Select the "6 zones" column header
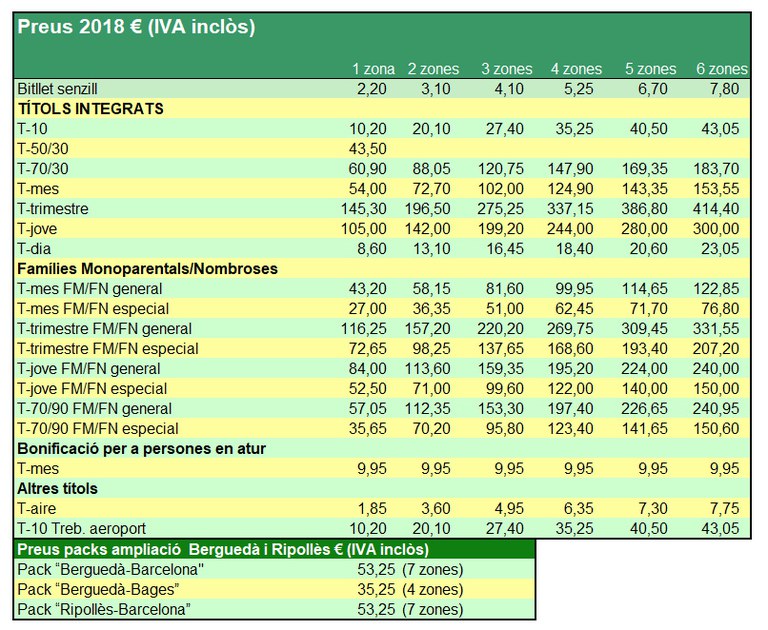Viewport: 768px width, 630px height. click(x=721, y=69)
